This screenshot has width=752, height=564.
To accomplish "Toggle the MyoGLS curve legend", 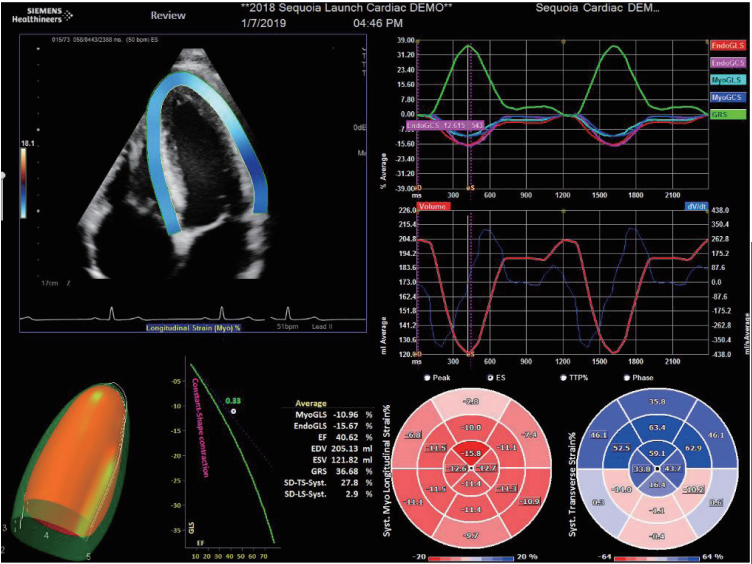I will coord(729,80).
